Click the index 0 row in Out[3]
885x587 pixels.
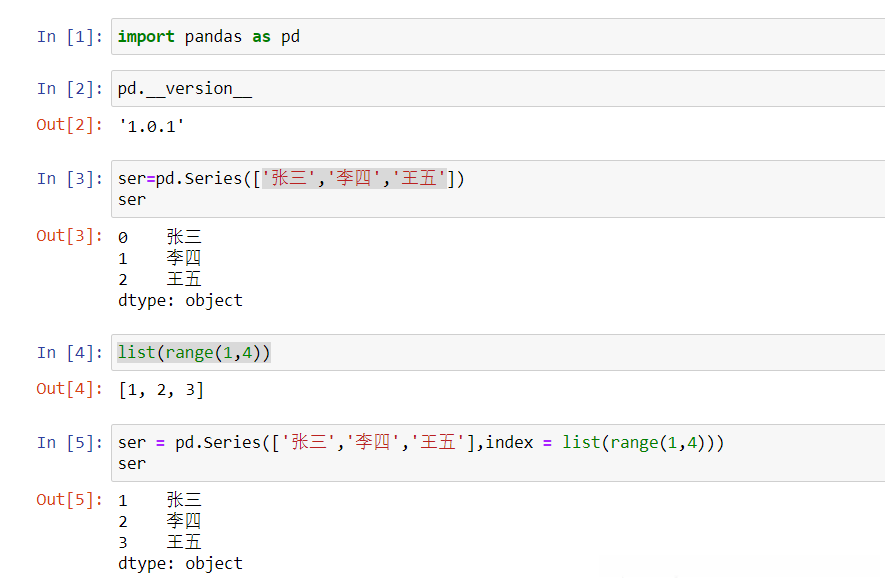coord(160,237)
